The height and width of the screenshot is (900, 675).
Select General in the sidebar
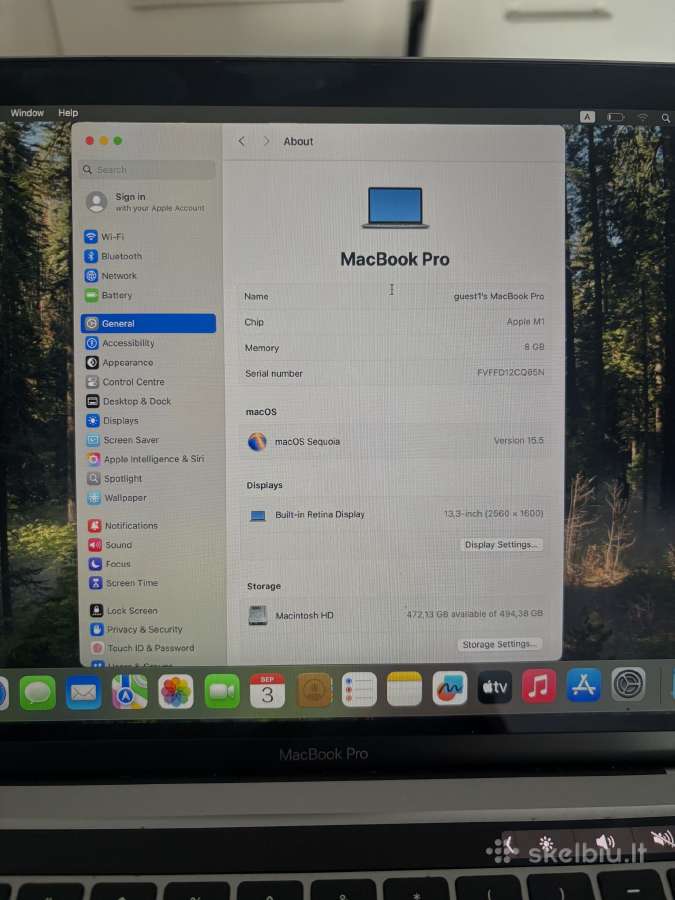pyautogui.click(x=148, y=323)
